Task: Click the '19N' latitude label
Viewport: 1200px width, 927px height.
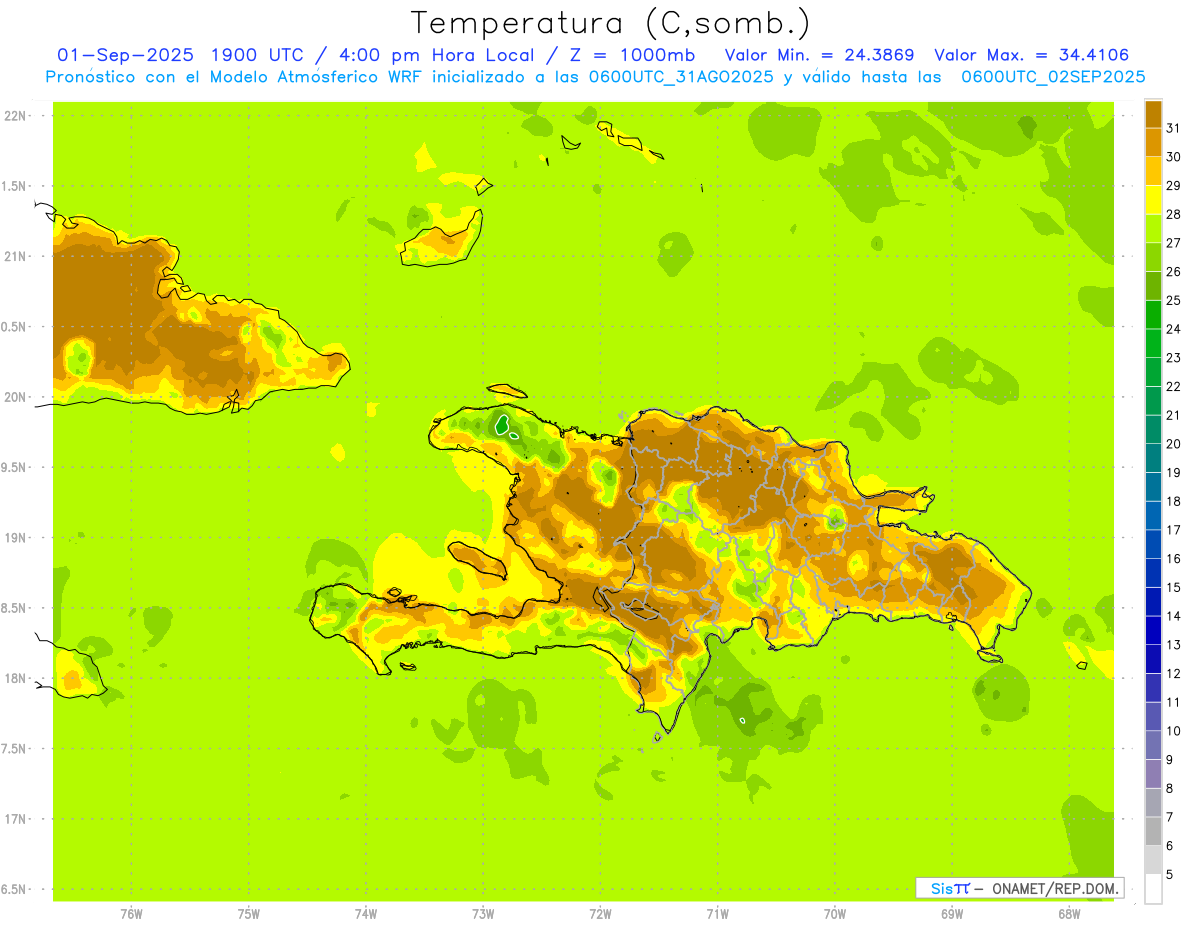Action: click(15, 538)
